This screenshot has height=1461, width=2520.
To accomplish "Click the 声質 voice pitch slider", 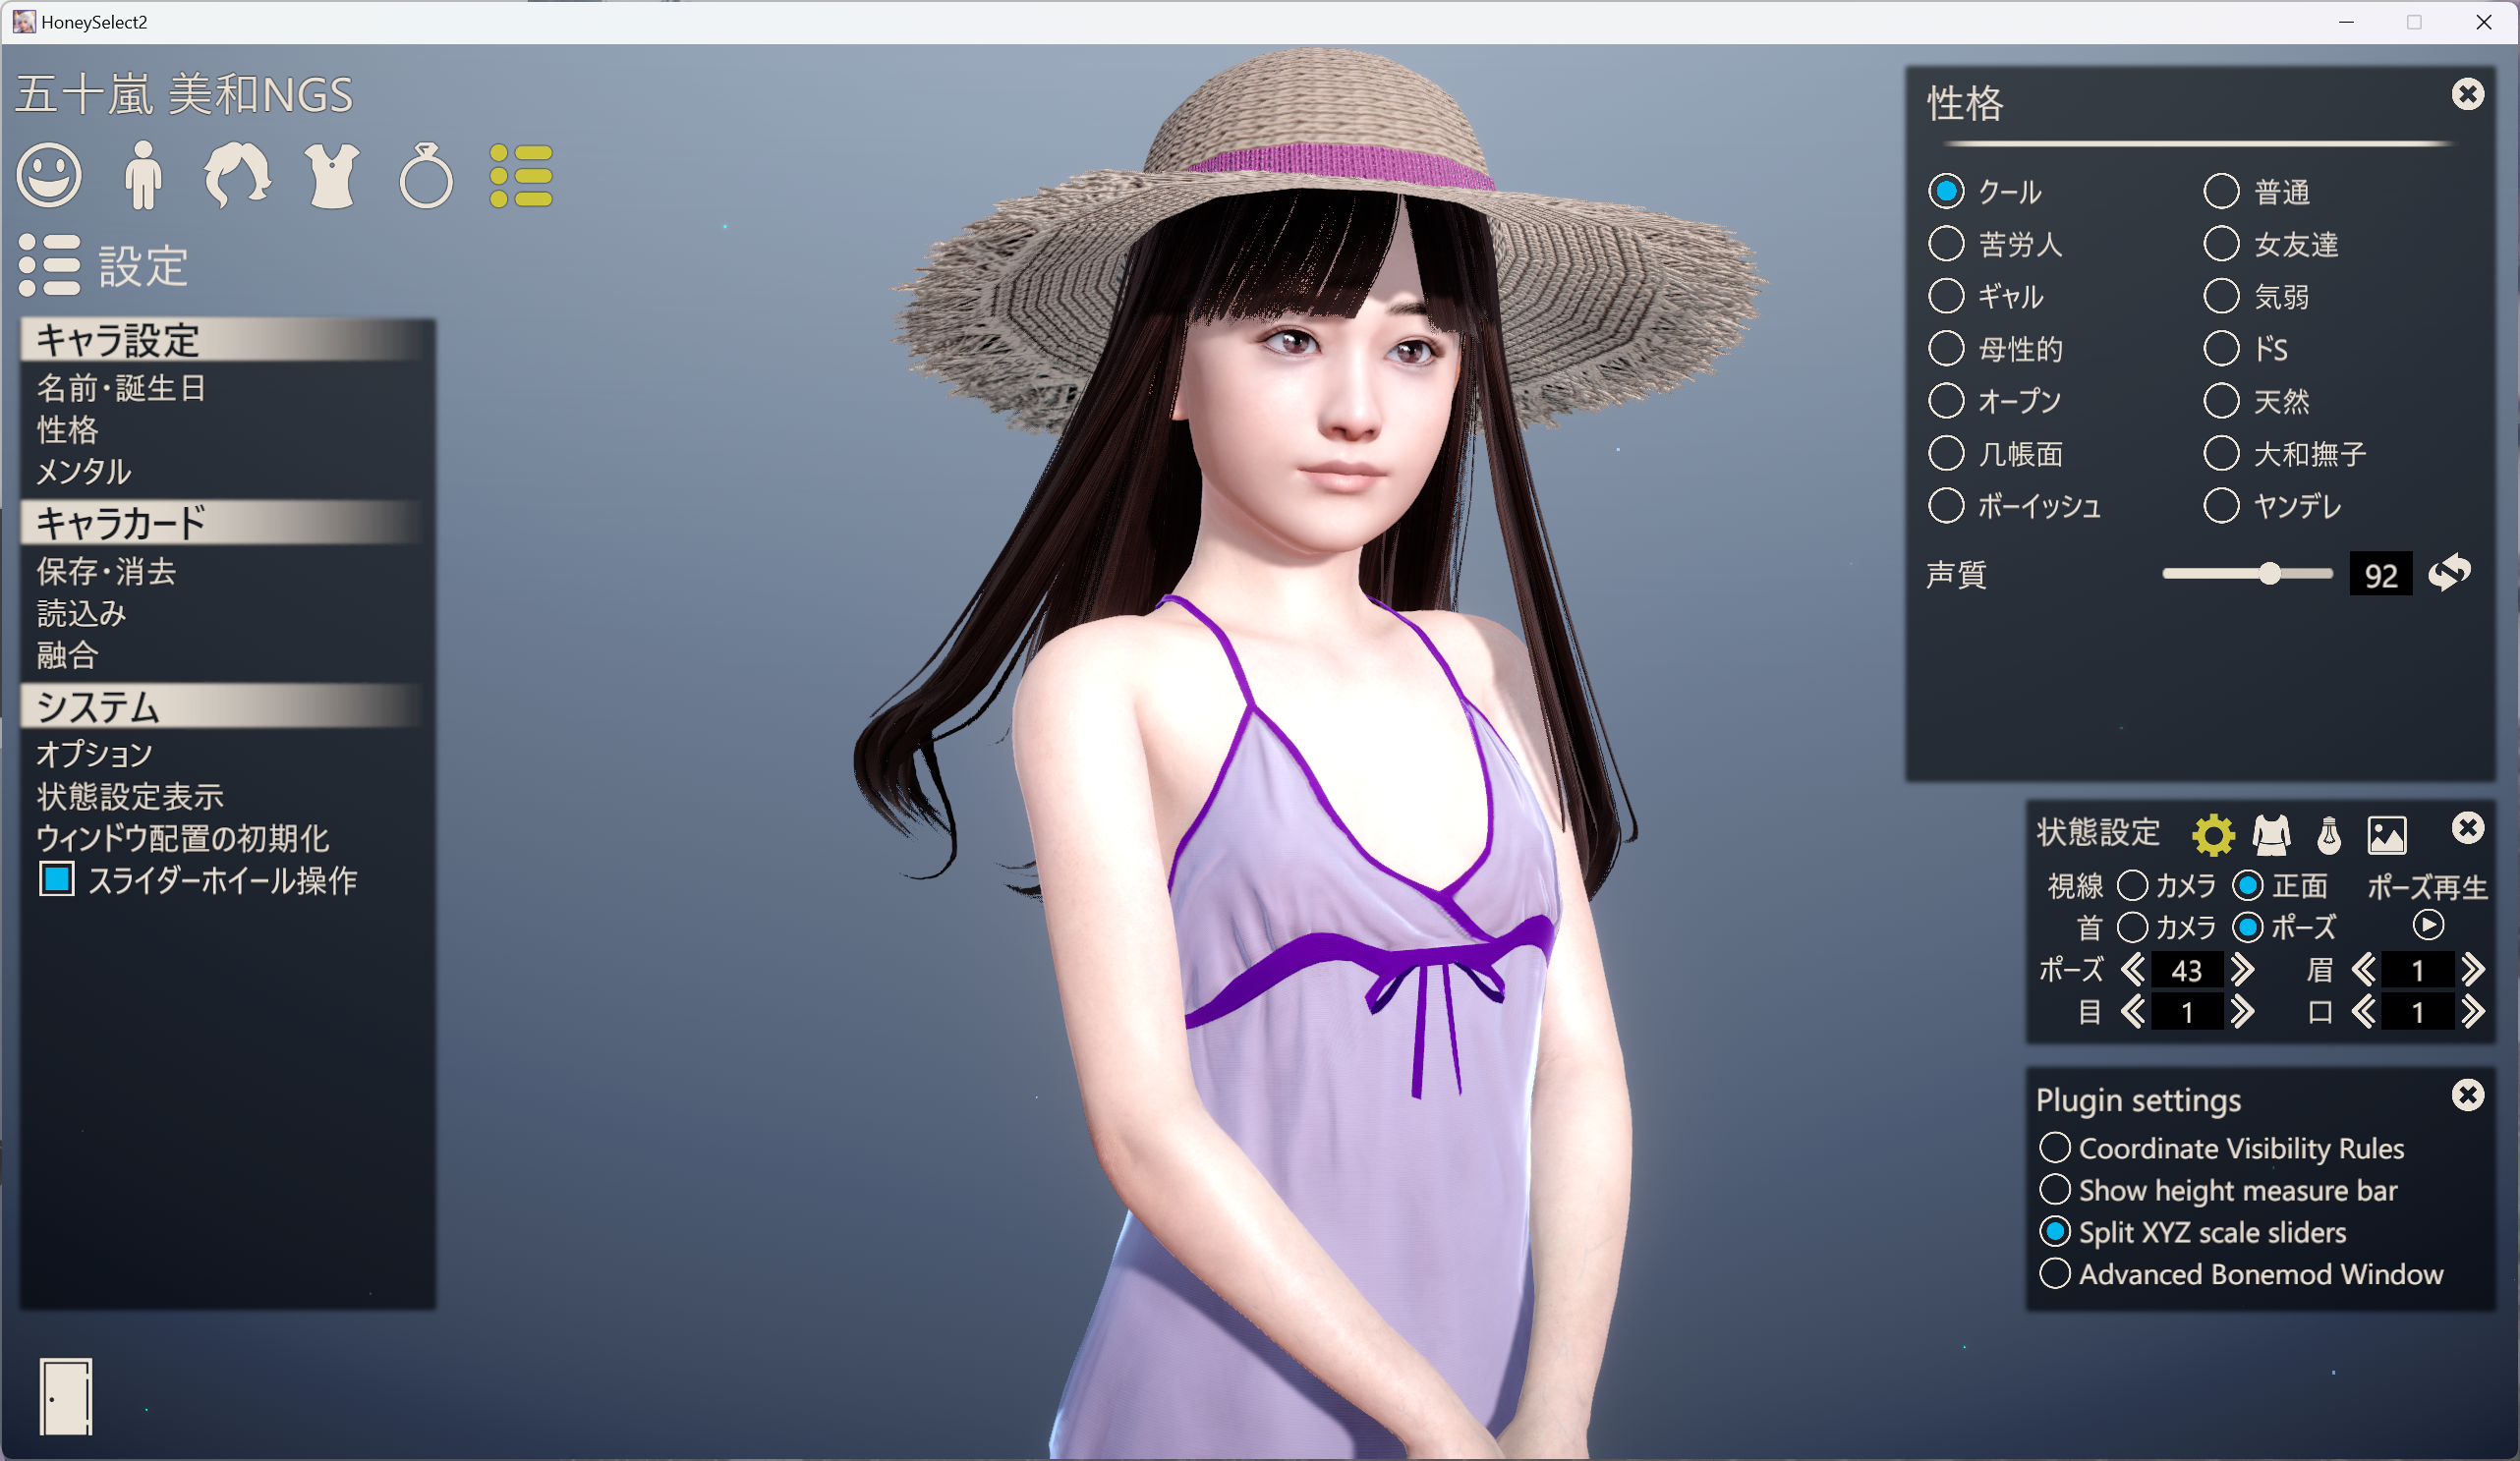I will point(2247,574).
